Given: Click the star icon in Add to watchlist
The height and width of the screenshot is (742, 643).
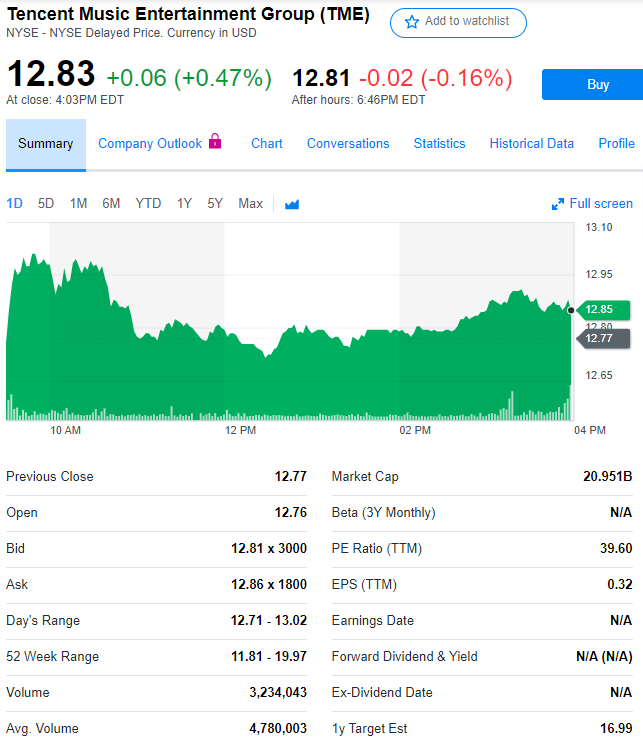Looking at the screenshot, I should click(x=412, y=22).
